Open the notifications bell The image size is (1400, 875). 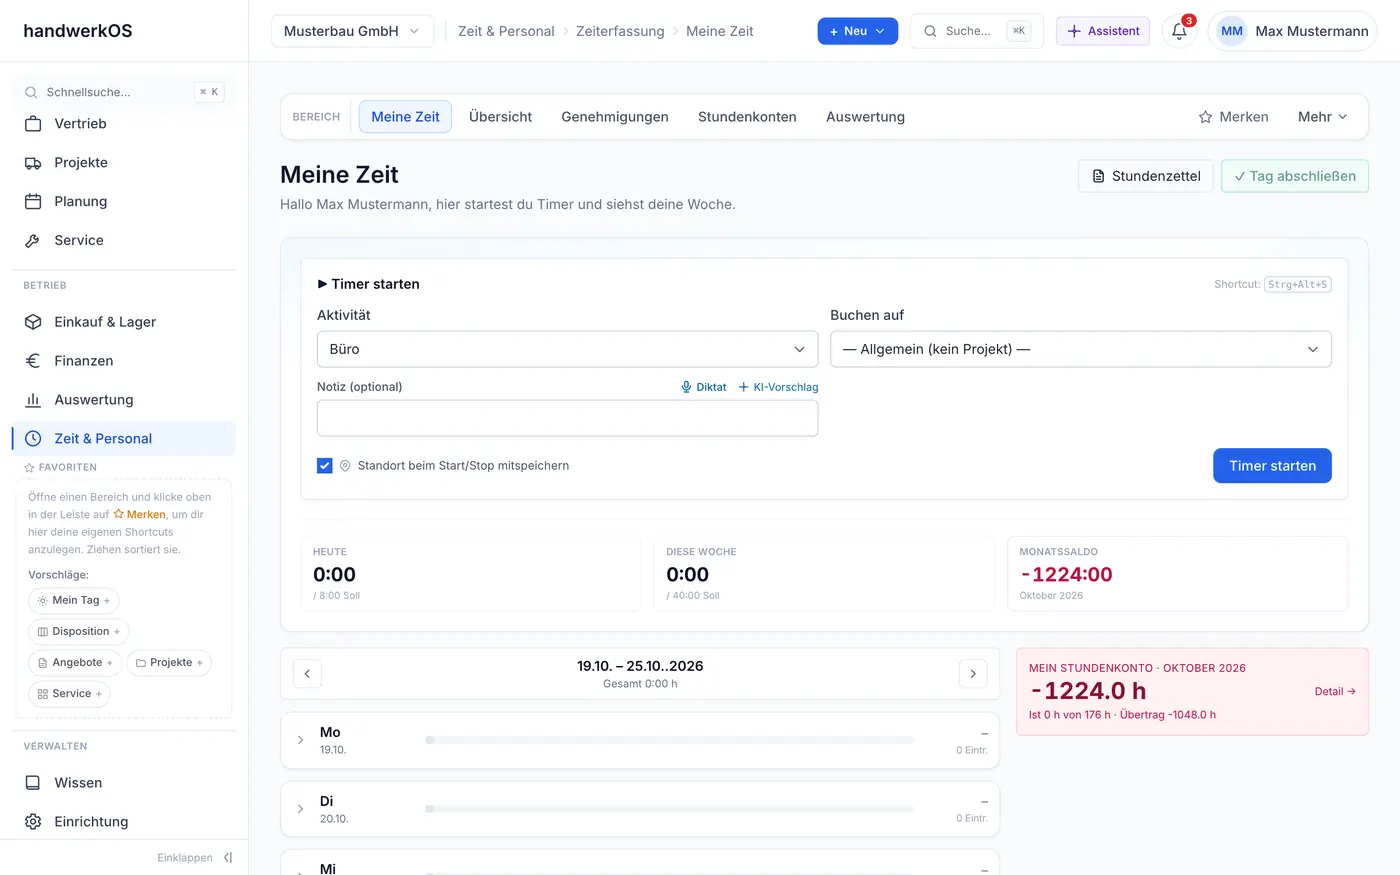click(x=1179, y=31)
